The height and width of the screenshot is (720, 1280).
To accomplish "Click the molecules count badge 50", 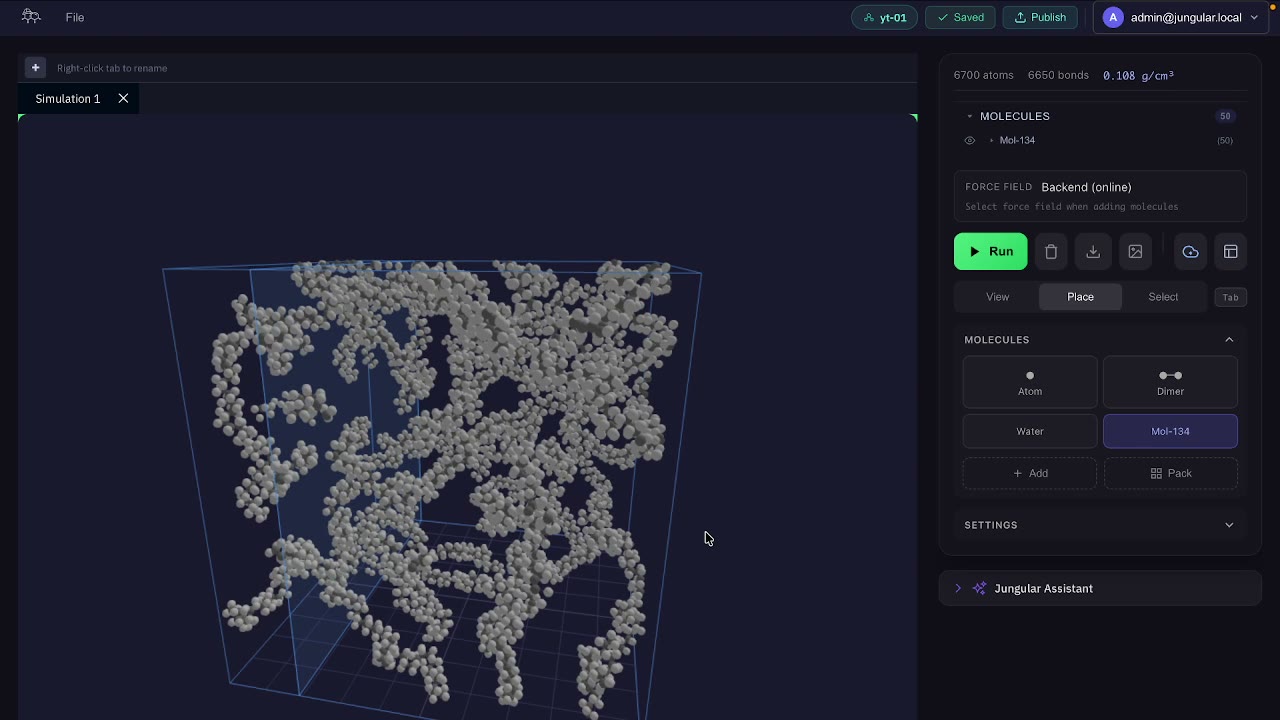I will [1225, 116].
